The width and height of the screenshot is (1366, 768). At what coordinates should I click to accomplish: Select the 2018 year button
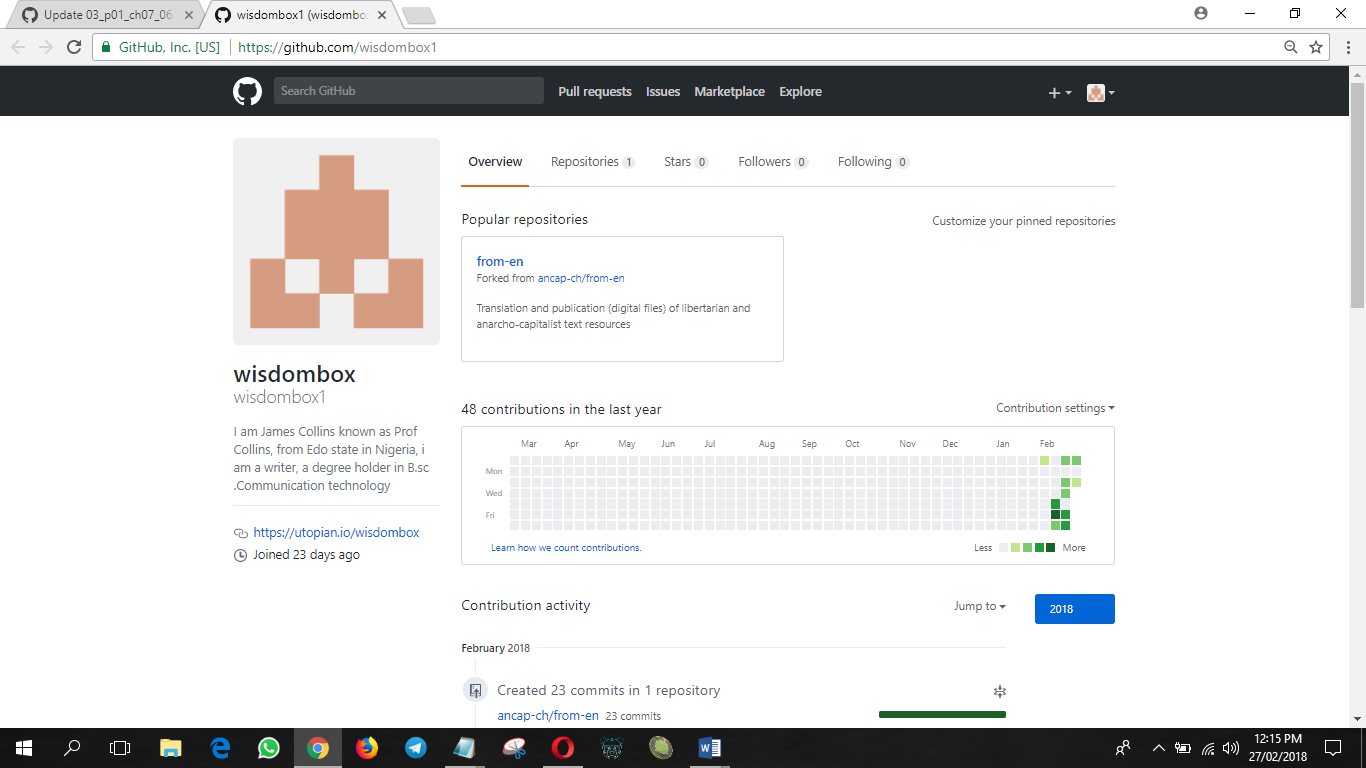tap(1074, 609)
